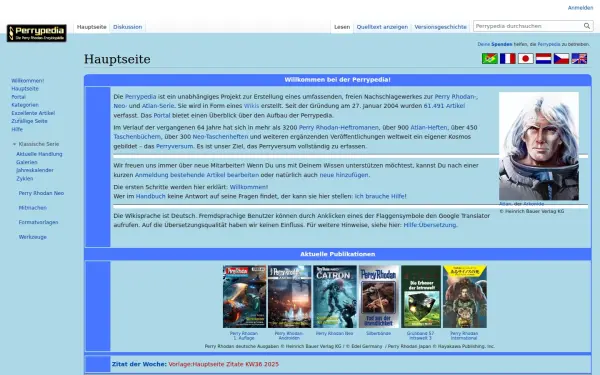This screenshot has height=375, width=600.
Task: Go to Zufällige Seite
Action: coord(29,121)
